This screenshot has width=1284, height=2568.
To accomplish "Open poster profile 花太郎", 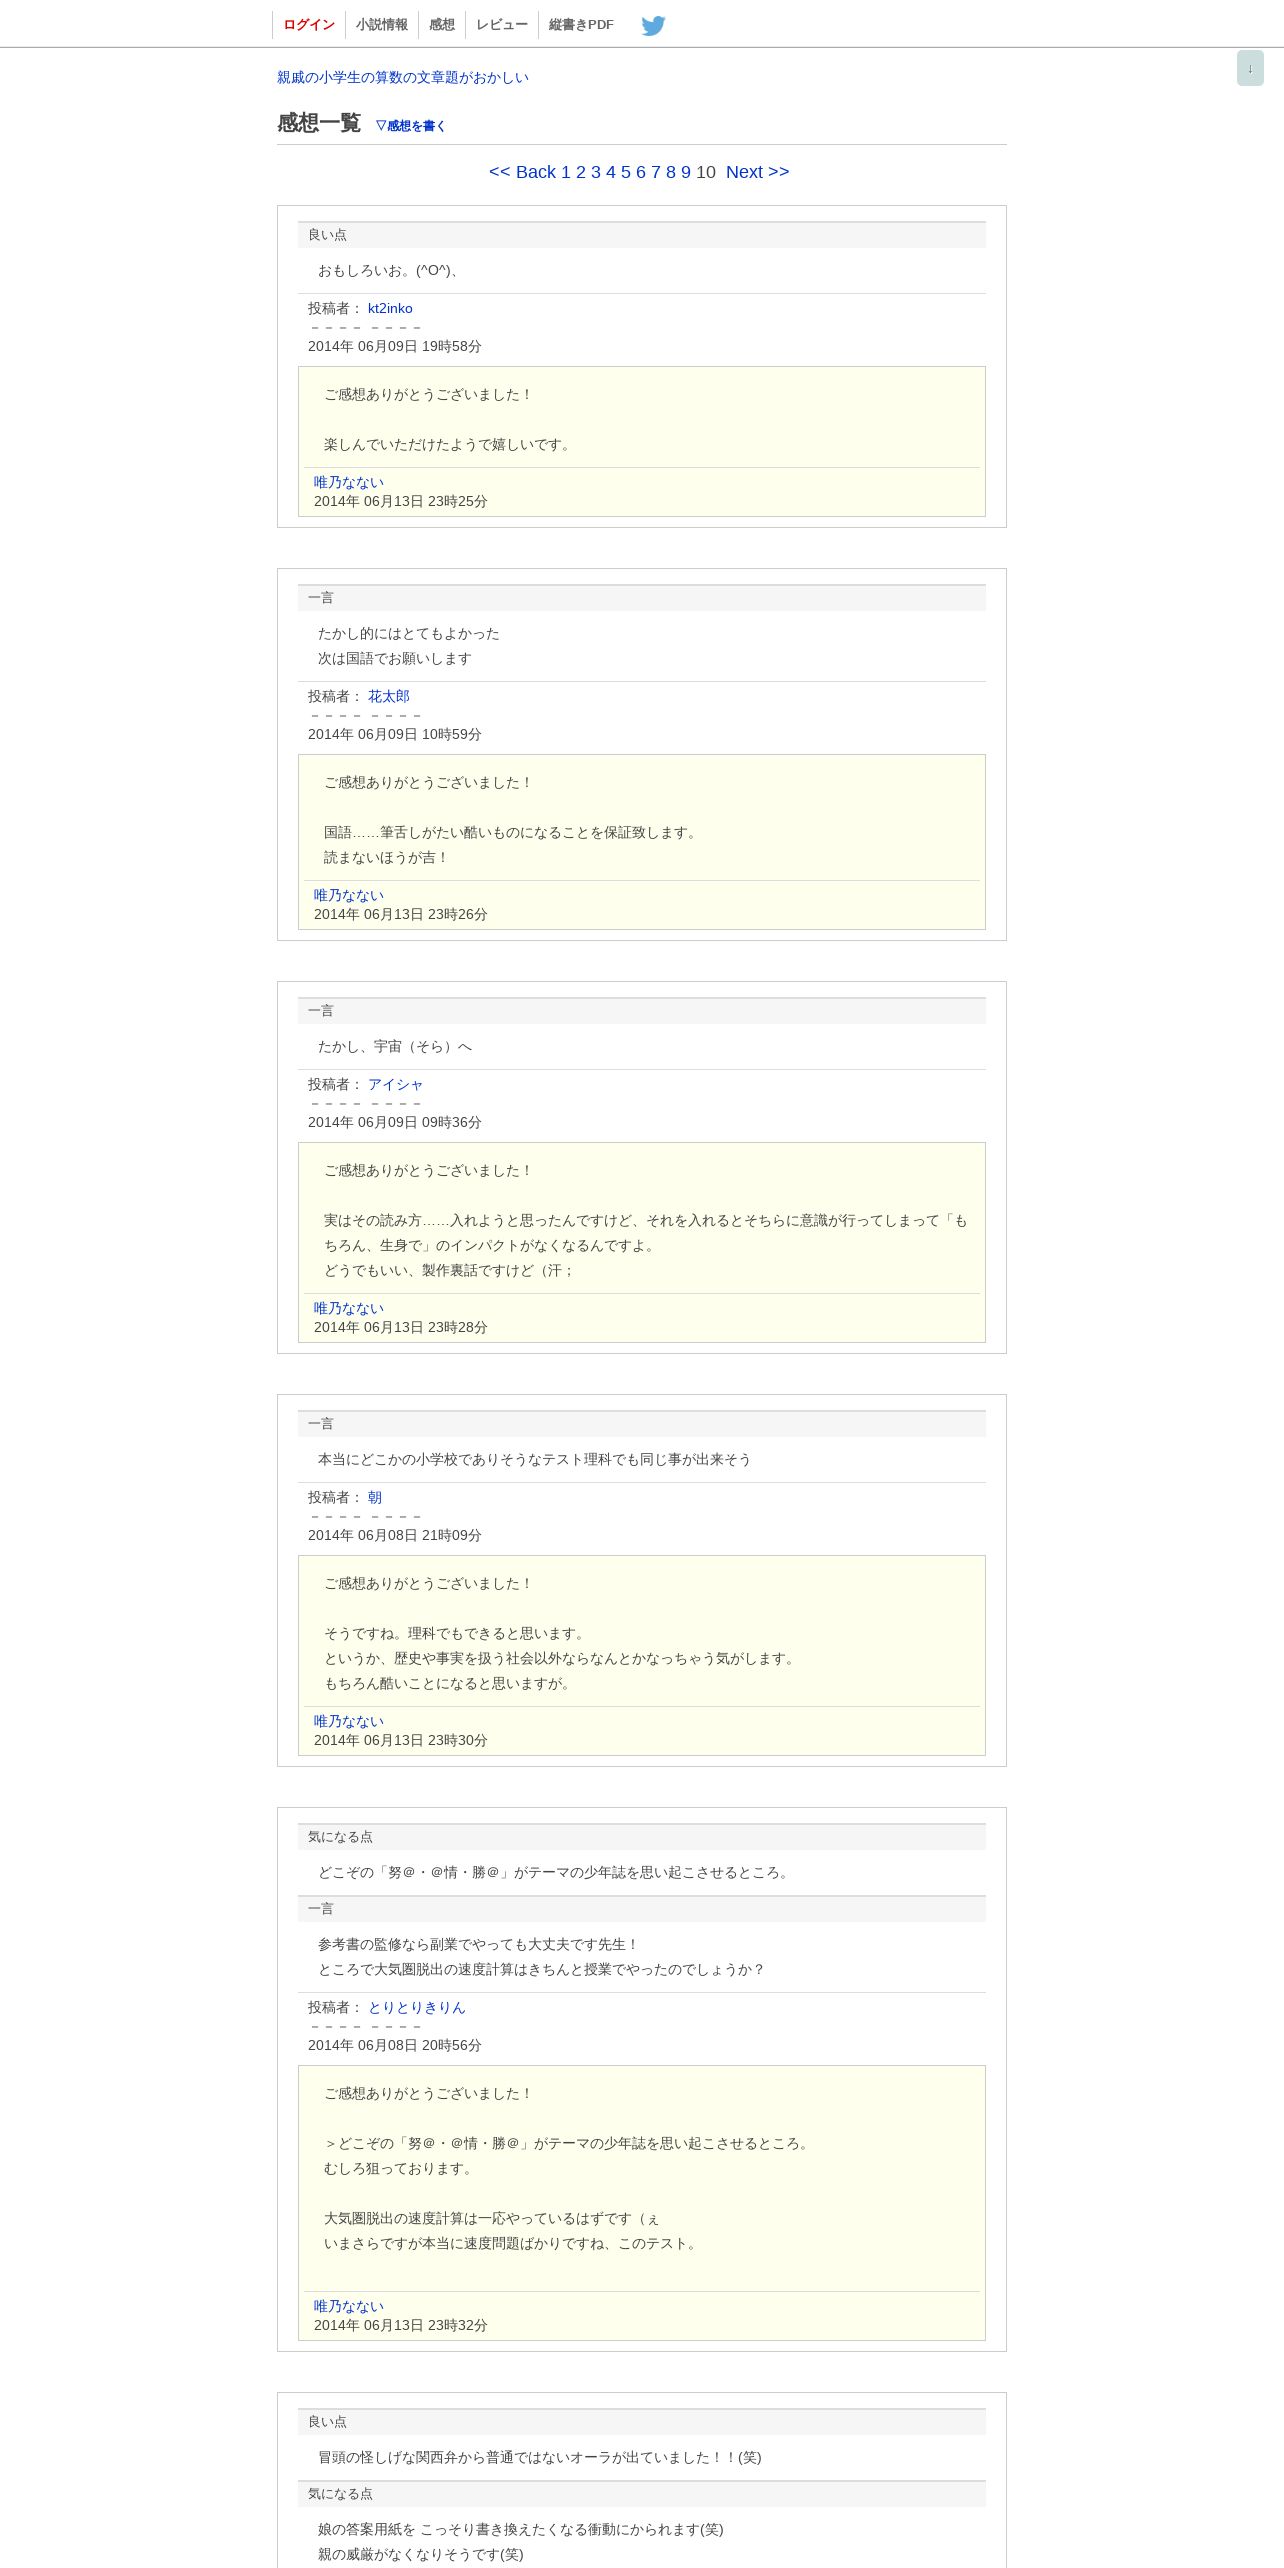I will pyautogui.click(x=389, y=696).
